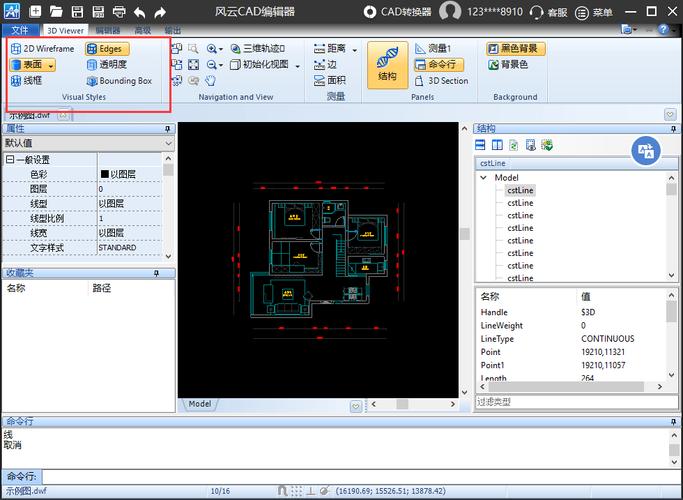Viewport: 683px width, 500px height.
Task: Toggle the 测量1 measurement panel
Action: tap(433, 48)
